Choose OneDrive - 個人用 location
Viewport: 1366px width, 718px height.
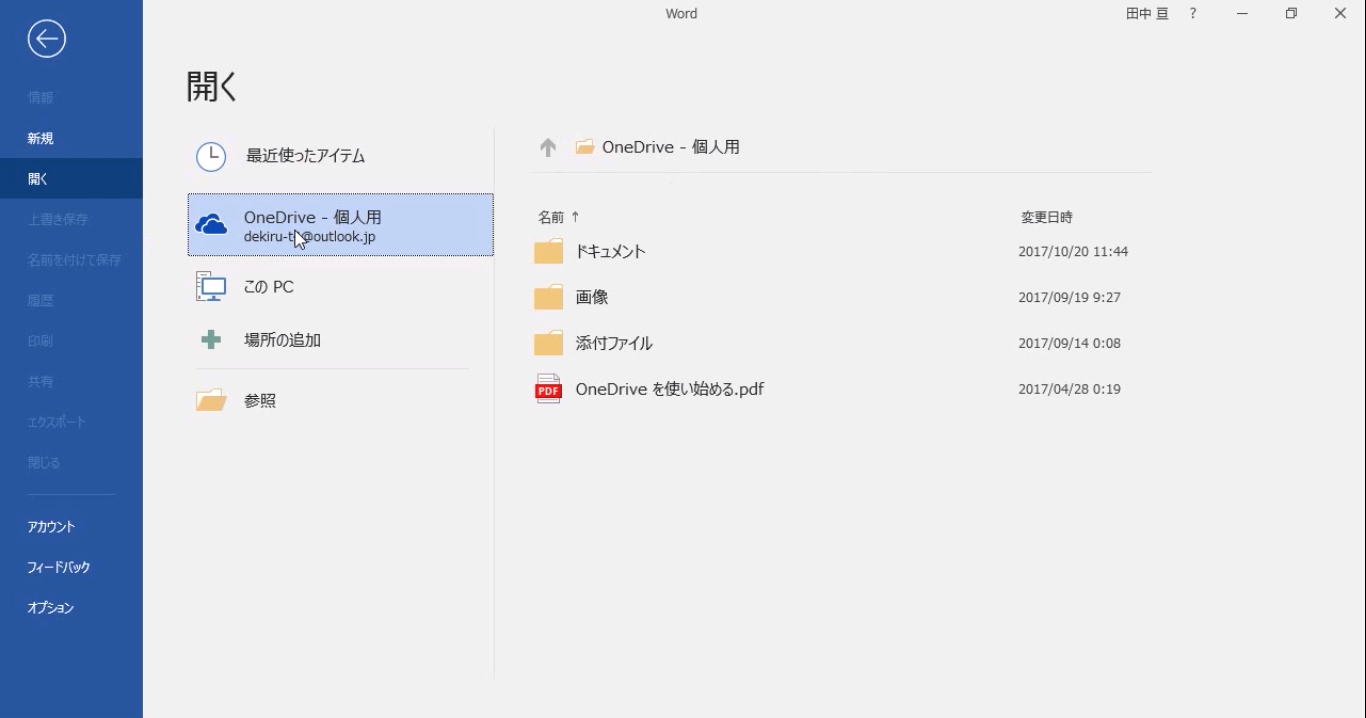click(x=340, y=225)
